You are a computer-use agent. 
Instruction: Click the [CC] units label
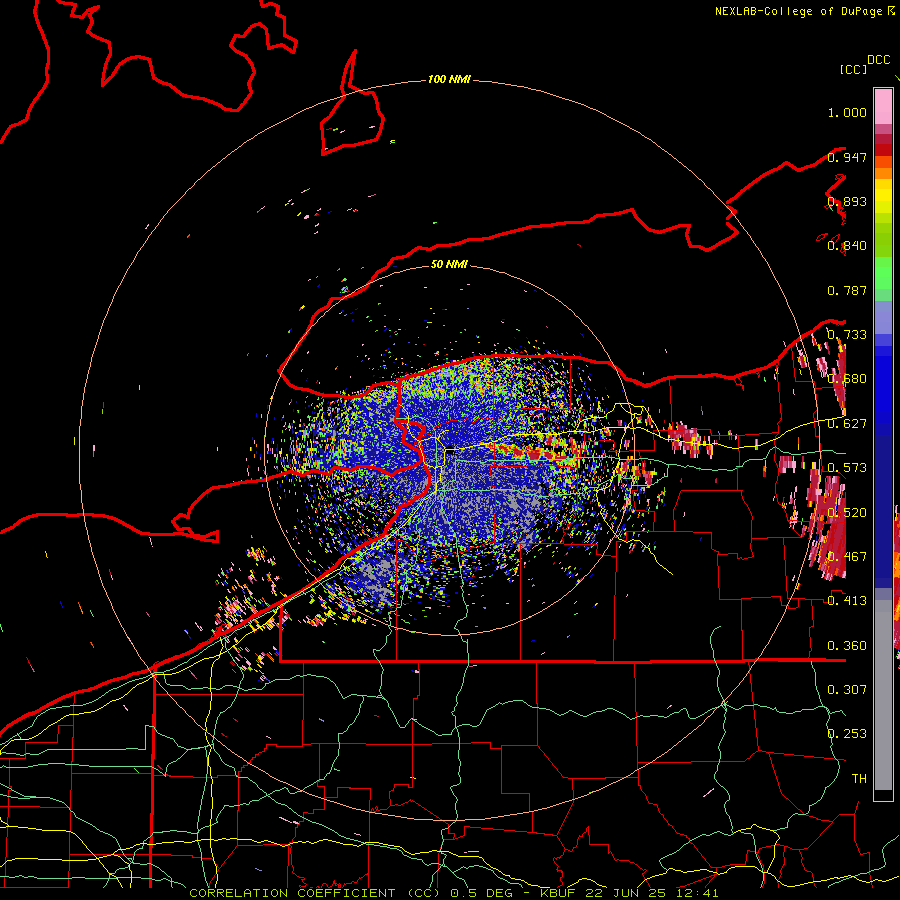(x=853, y=69)
